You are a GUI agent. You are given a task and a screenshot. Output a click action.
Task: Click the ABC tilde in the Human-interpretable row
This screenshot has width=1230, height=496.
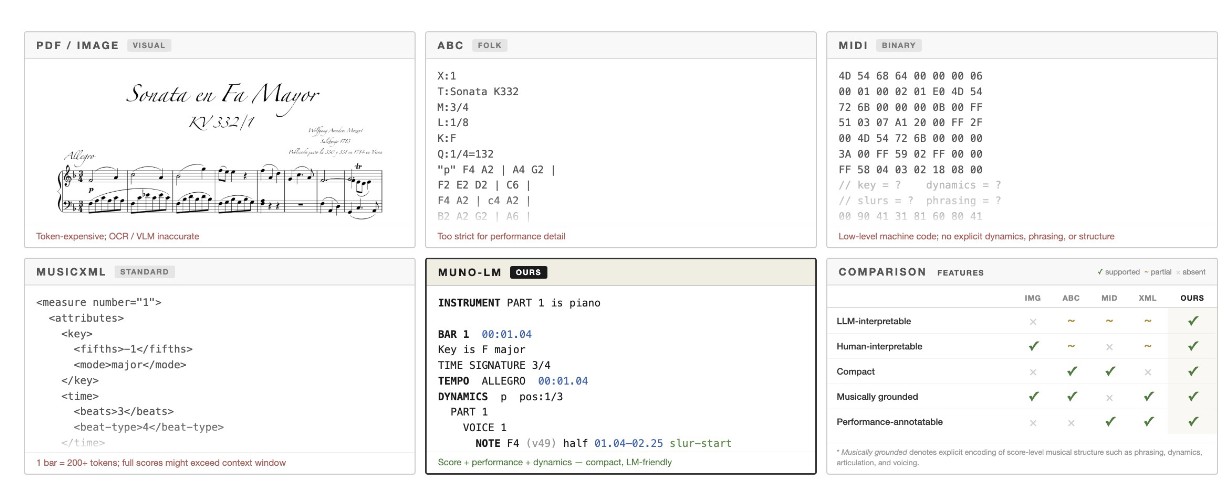(x=1071, y=346)
